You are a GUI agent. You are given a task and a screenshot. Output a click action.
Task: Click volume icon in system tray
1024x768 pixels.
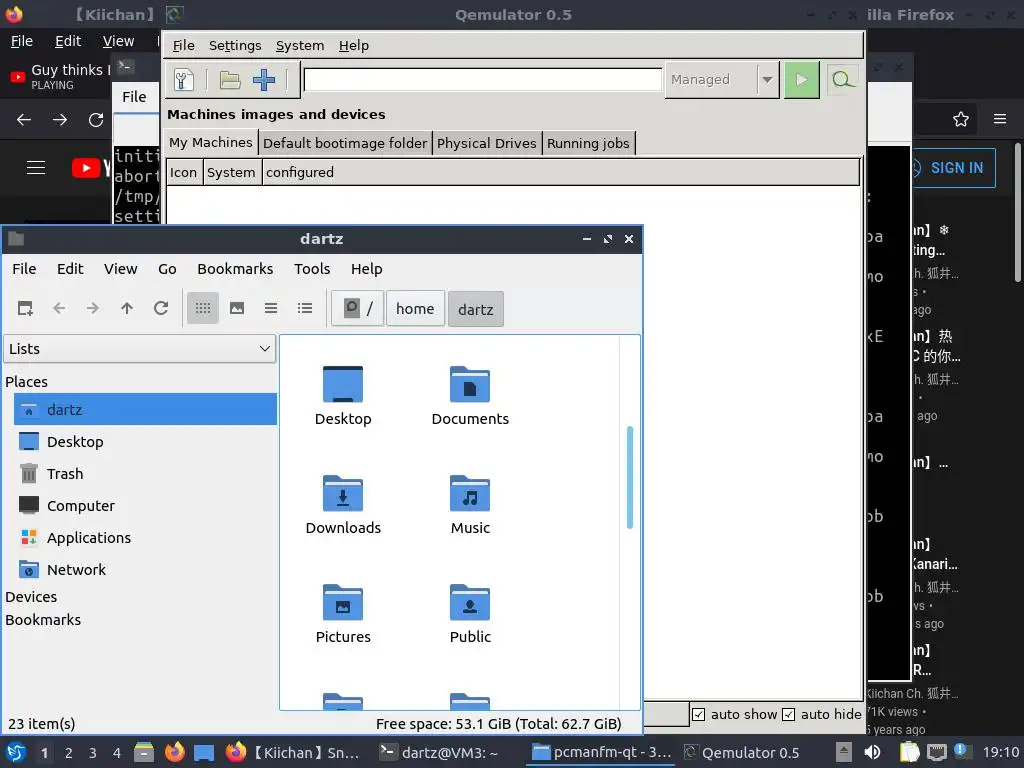[x=872, y=752]
